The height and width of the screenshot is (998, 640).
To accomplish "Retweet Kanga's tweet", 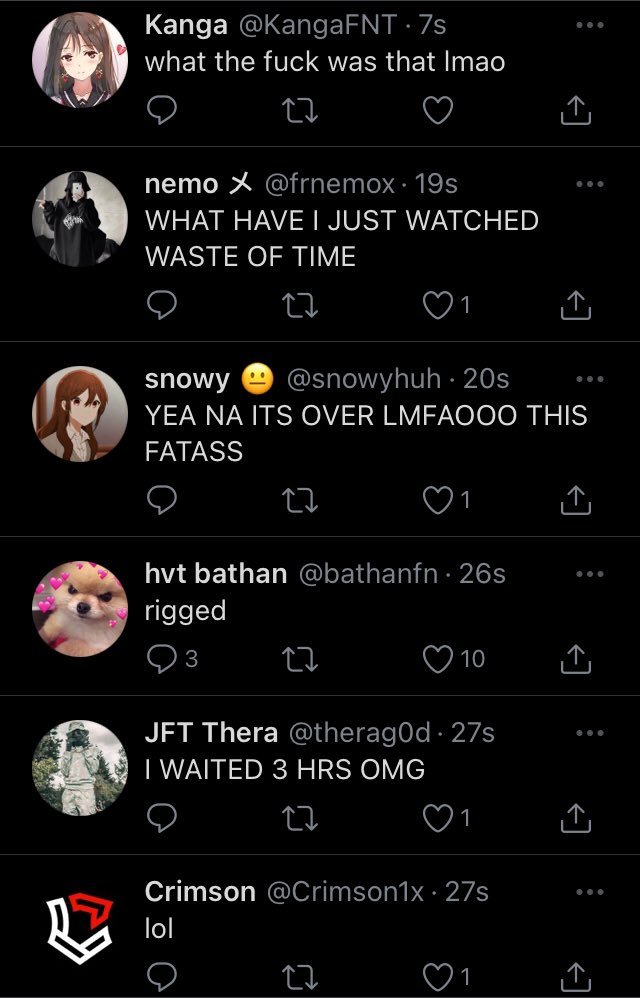I will point(300,110).
